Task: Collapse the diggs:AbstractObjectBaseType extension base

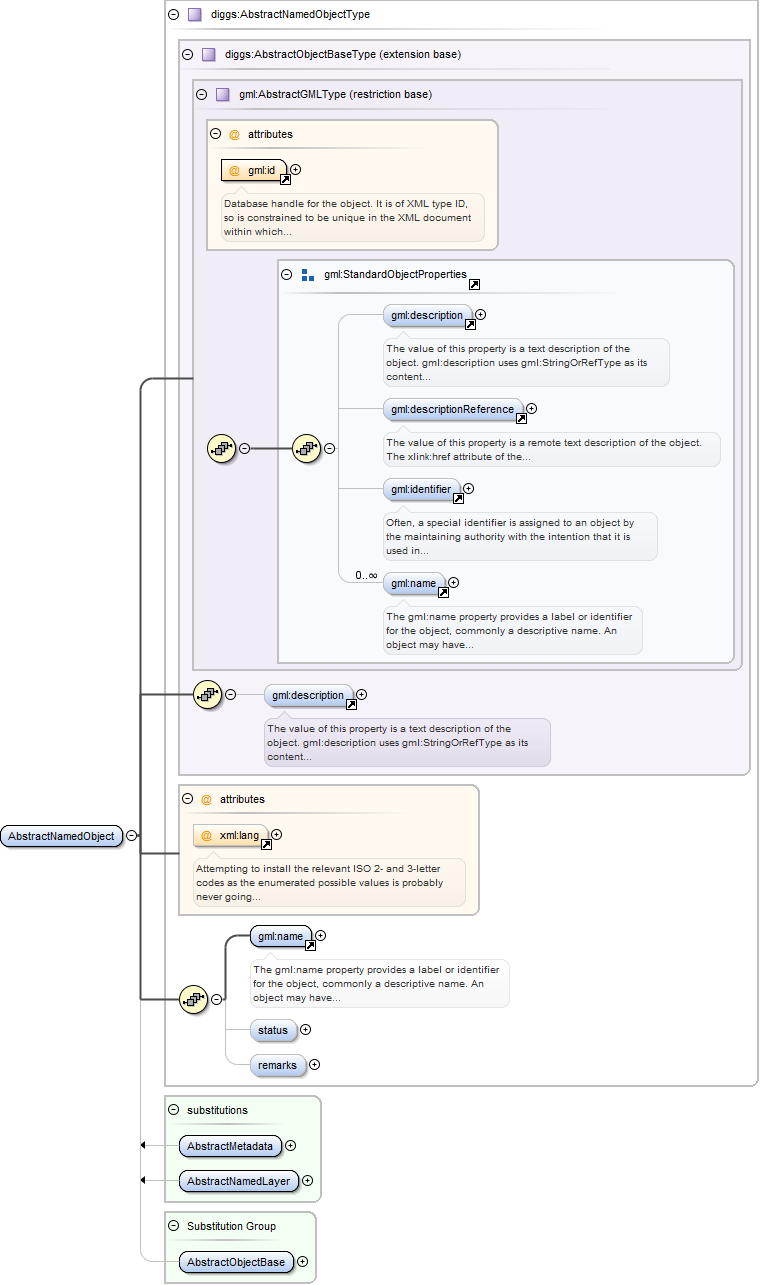Action: coord(188,55)
